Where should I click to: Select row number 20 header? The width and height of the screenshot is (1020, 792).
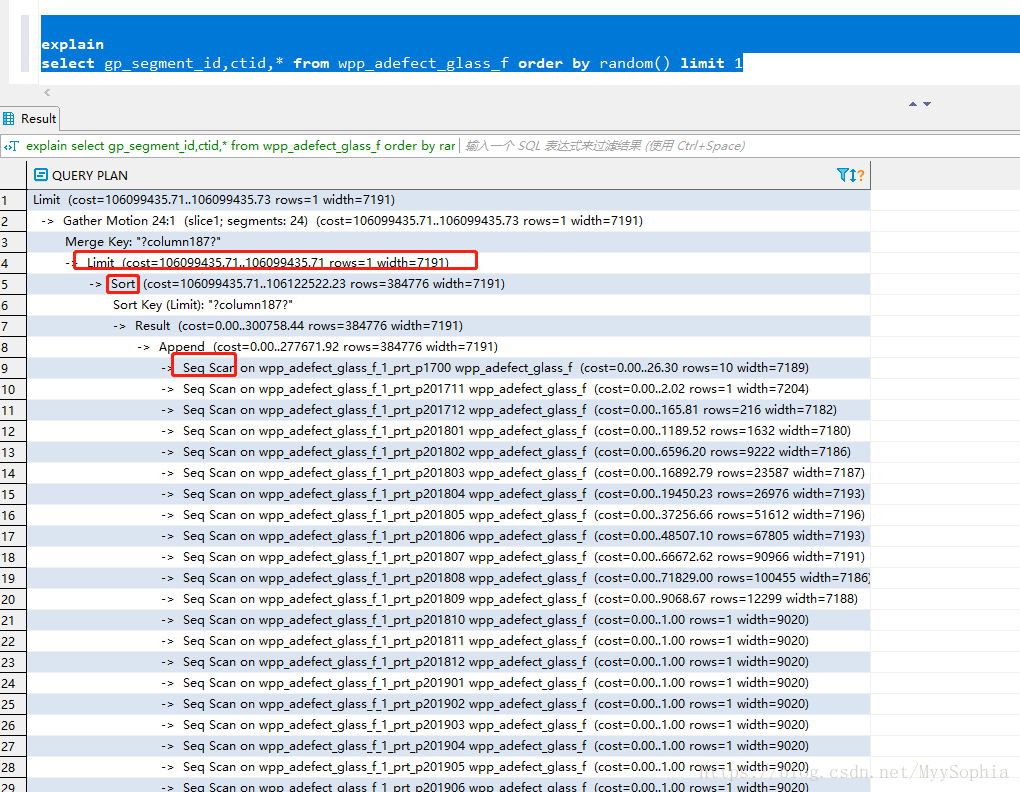(x=13, y=600)
